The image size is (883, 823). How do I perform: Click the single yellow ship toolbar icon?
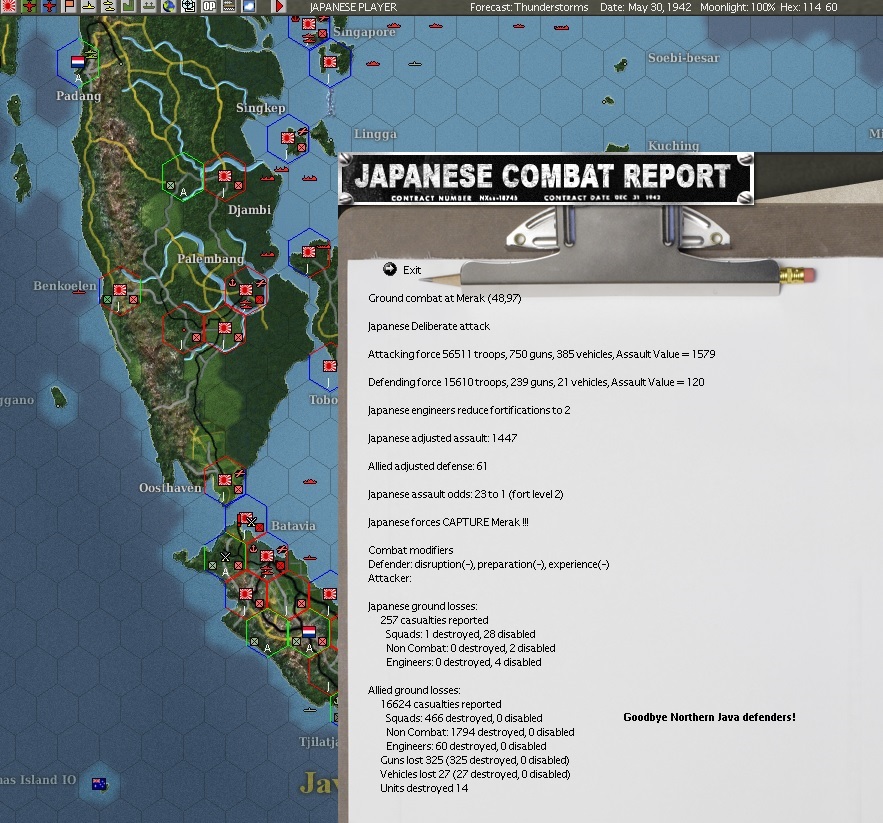89,6
